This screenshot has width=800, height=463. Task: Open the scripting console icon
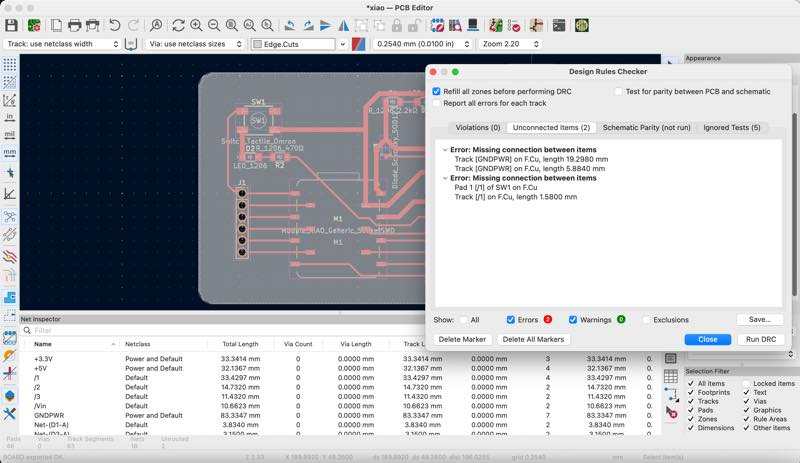pyautogui.click(x=559, y=25)
